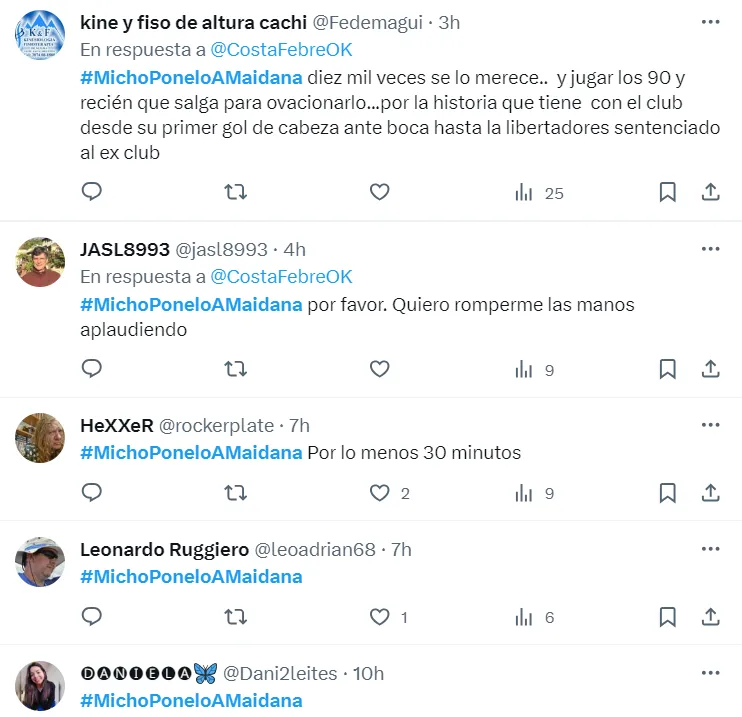Viewport: 742px width, 717px height.
Task: Open more options for the JASL8993 tweet
Action: 710,248
